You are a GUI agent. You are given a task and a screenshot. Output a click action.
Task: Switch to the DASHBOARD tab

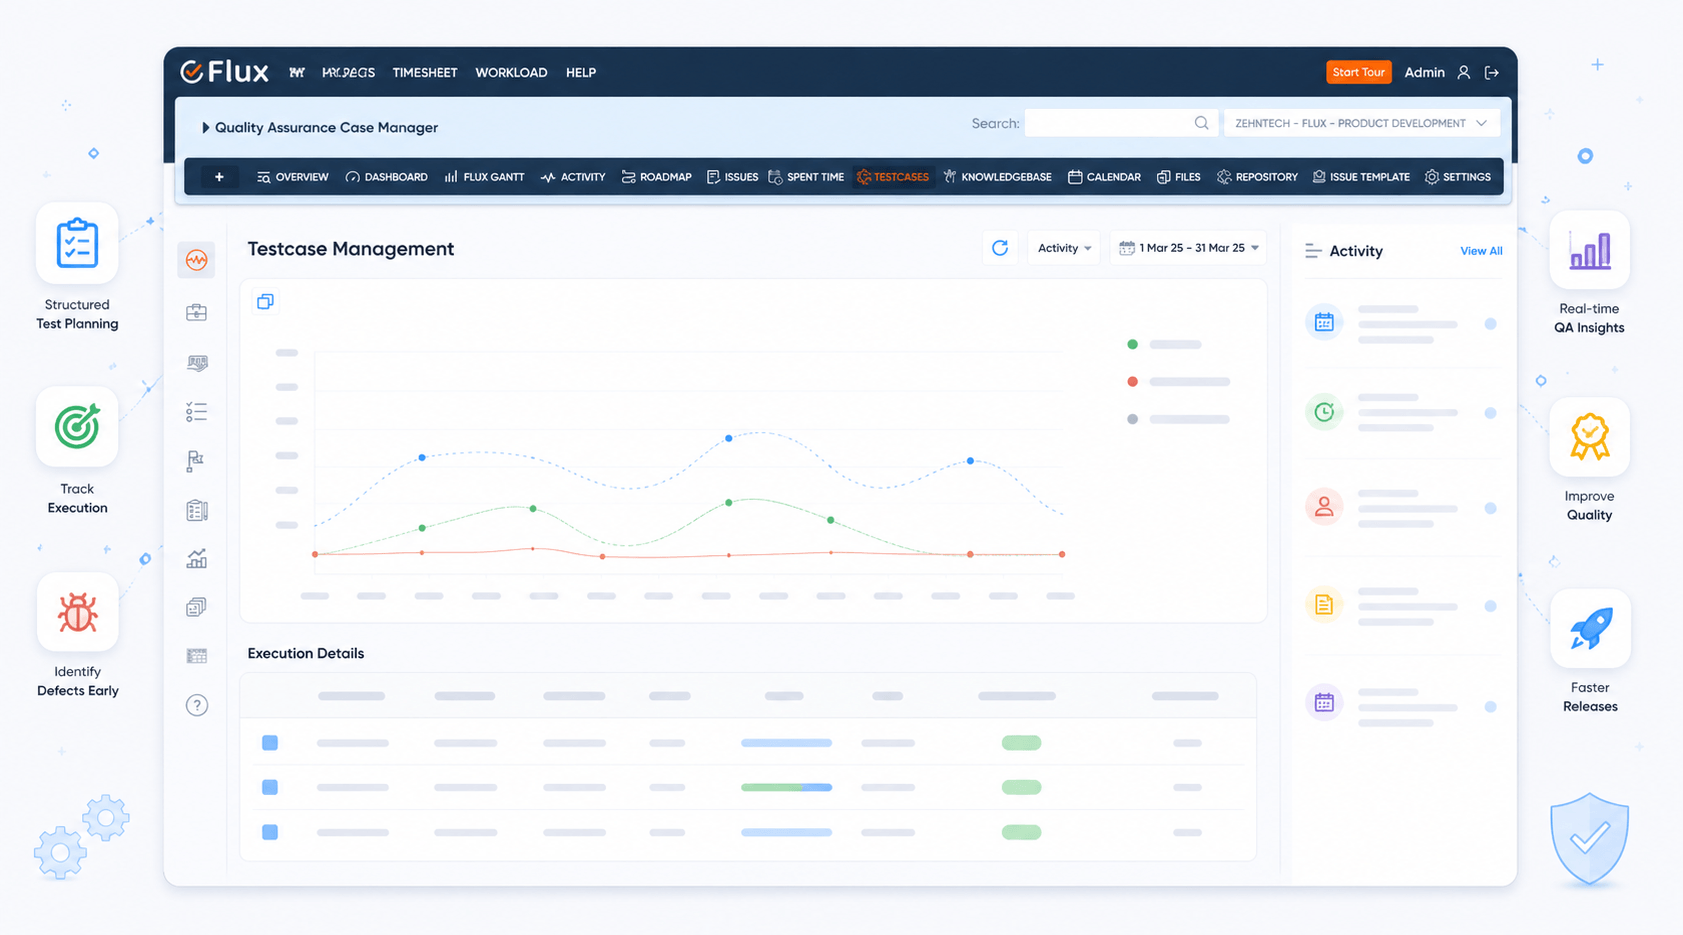click(x=386, y=177)
